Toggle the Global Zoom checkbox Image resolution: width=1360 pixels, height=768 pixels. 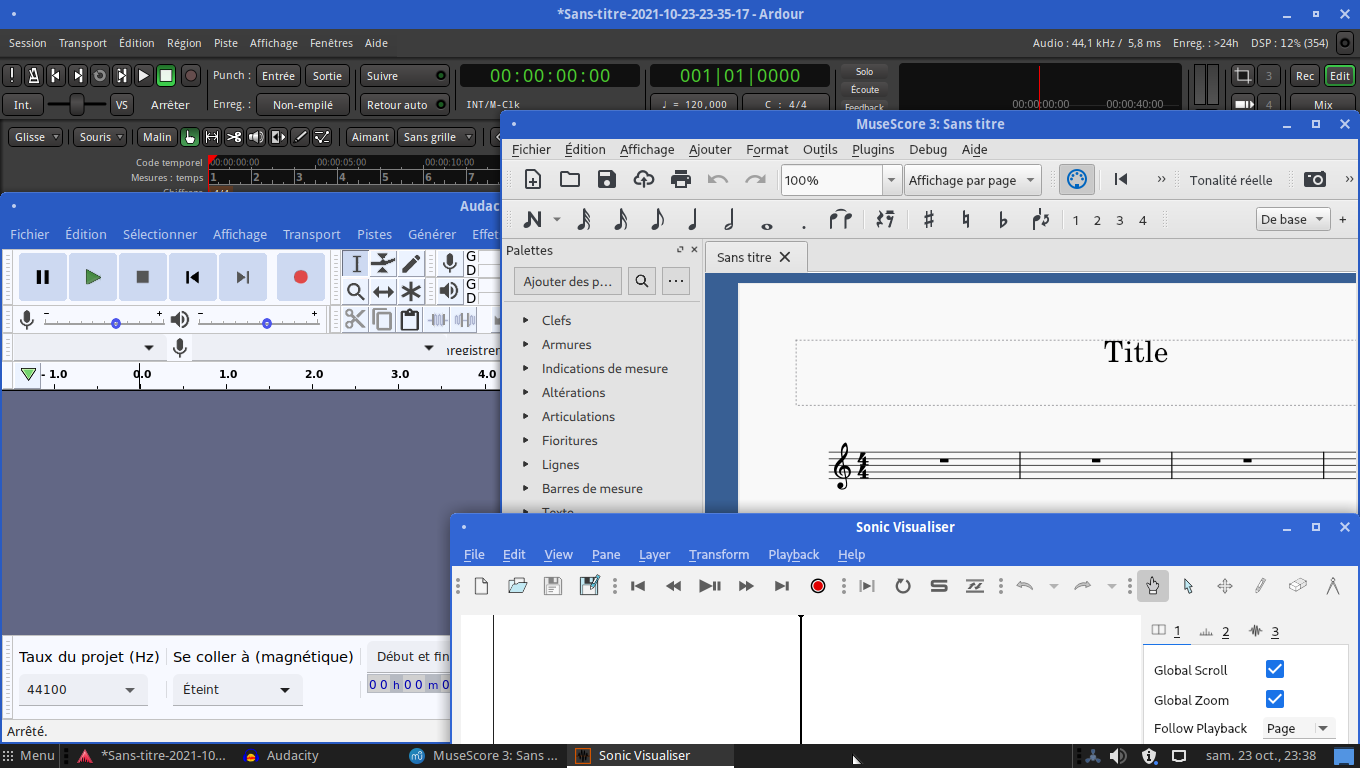(x=1274, y=699)
